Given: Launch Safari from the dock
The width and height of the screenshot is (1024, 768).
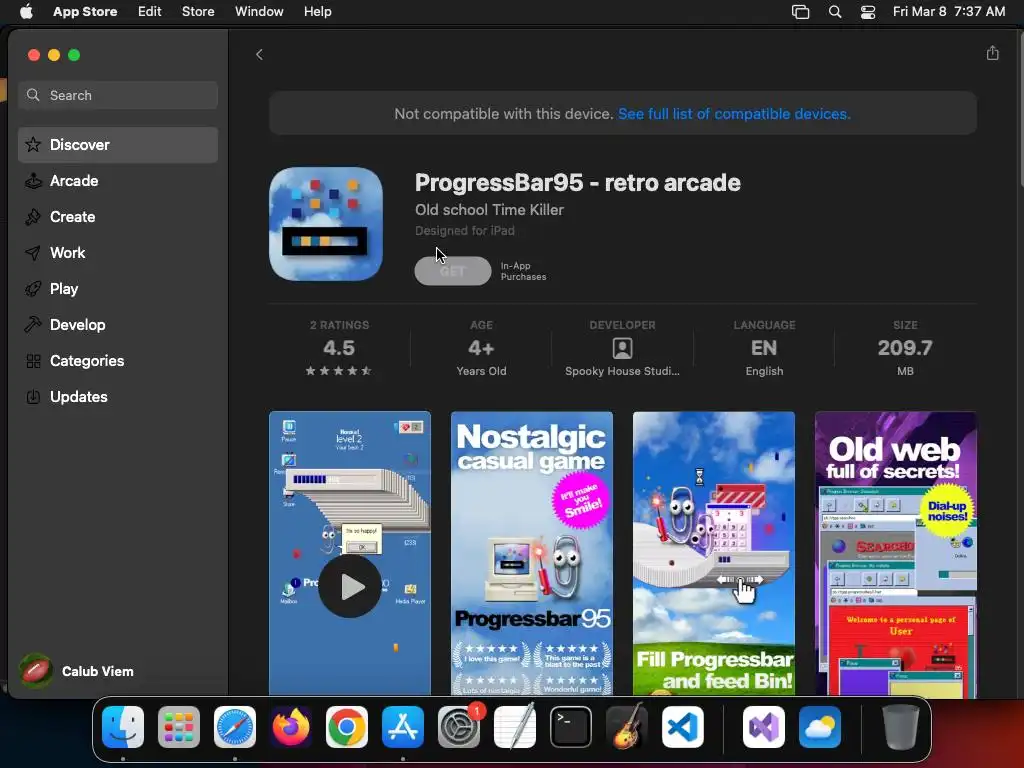Looking at the screenshot, I should click(235, 727).
